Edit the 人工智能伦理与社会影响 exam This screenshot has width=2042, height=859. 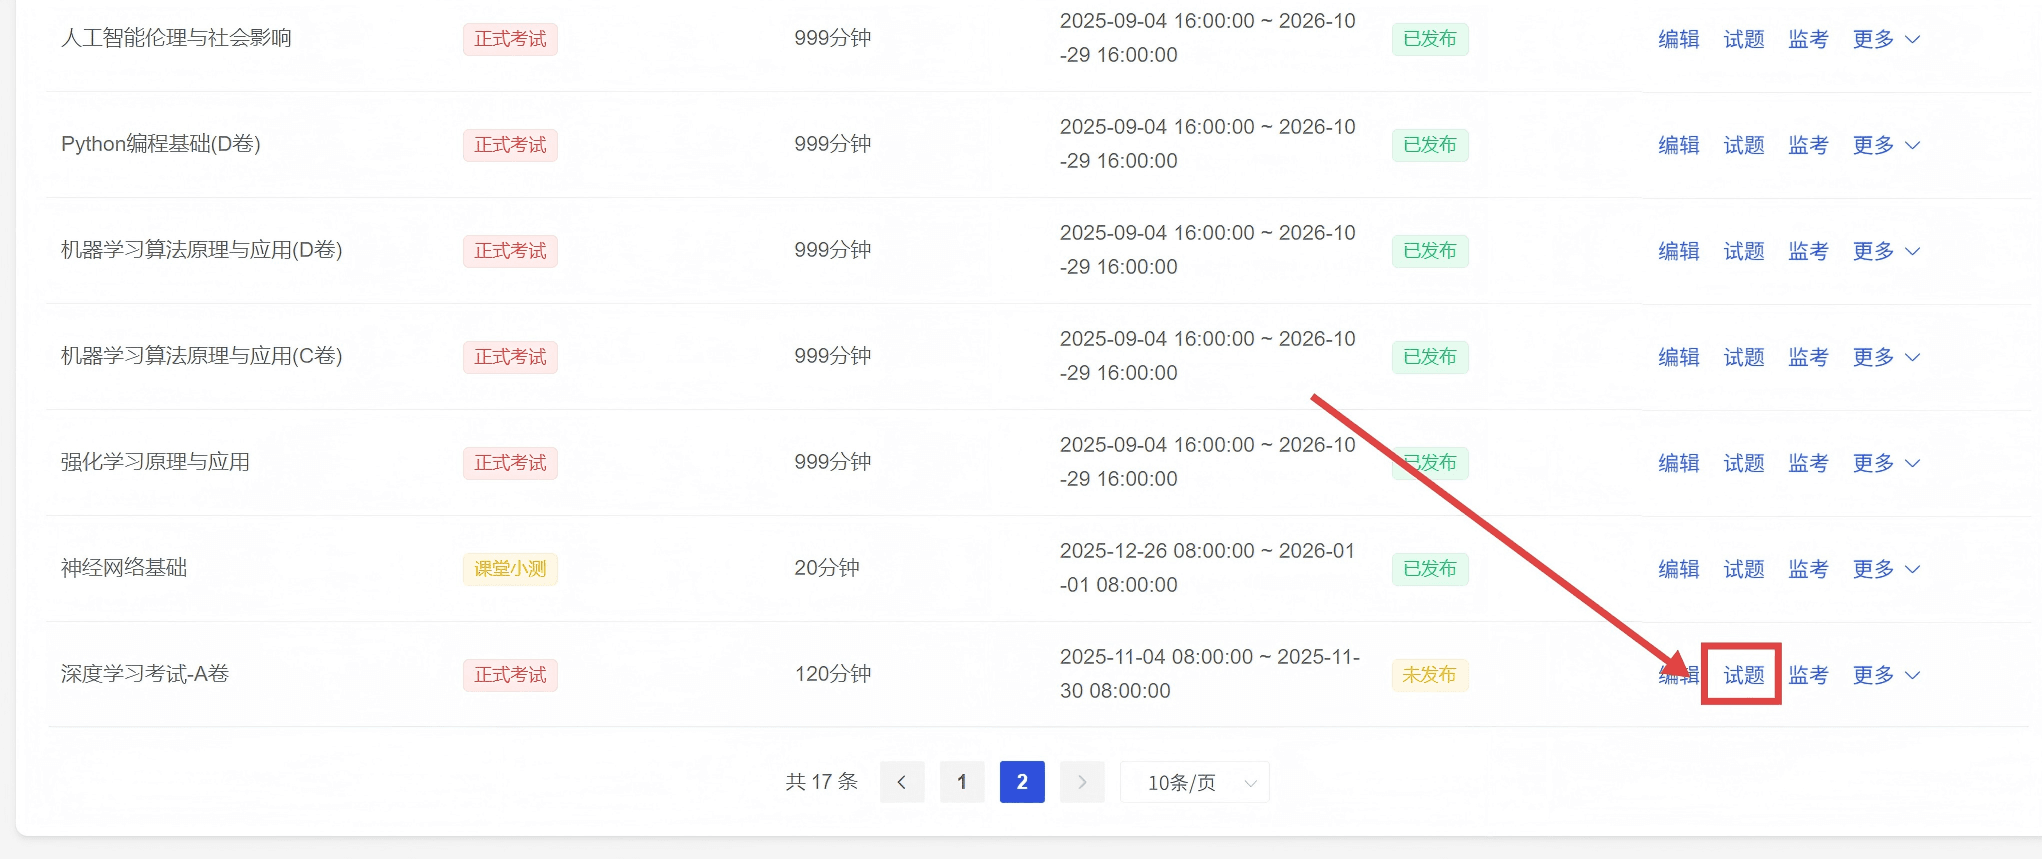tap(1678, 39)
